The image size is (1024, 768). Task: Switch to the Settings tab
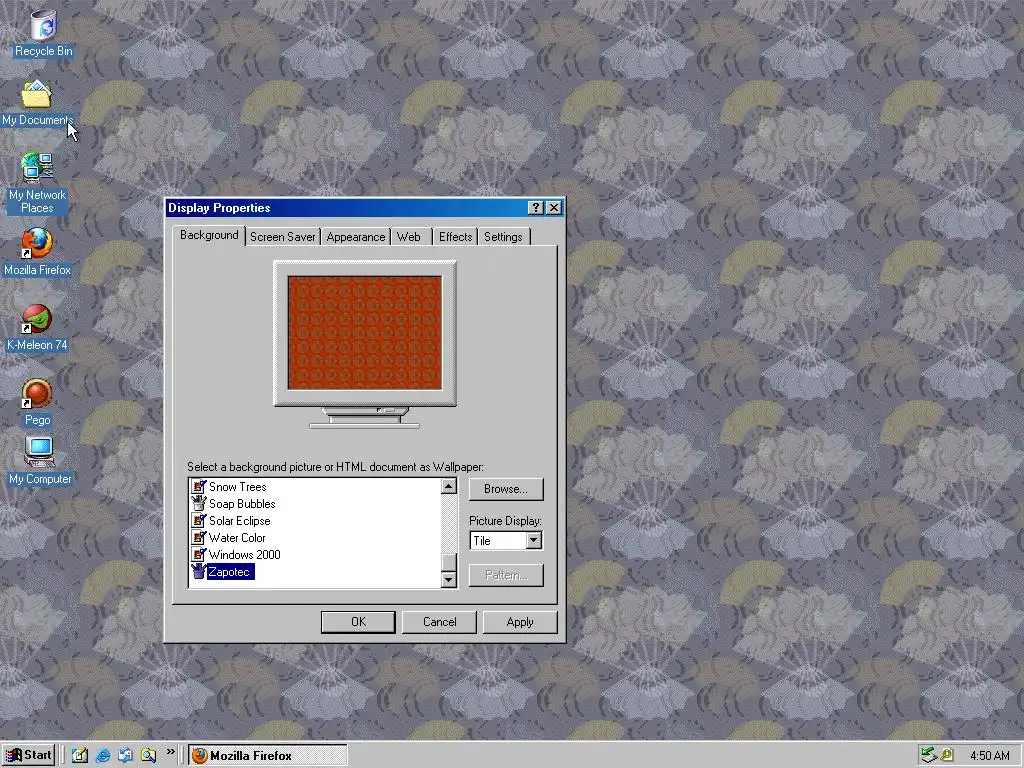tap(503, 236)
